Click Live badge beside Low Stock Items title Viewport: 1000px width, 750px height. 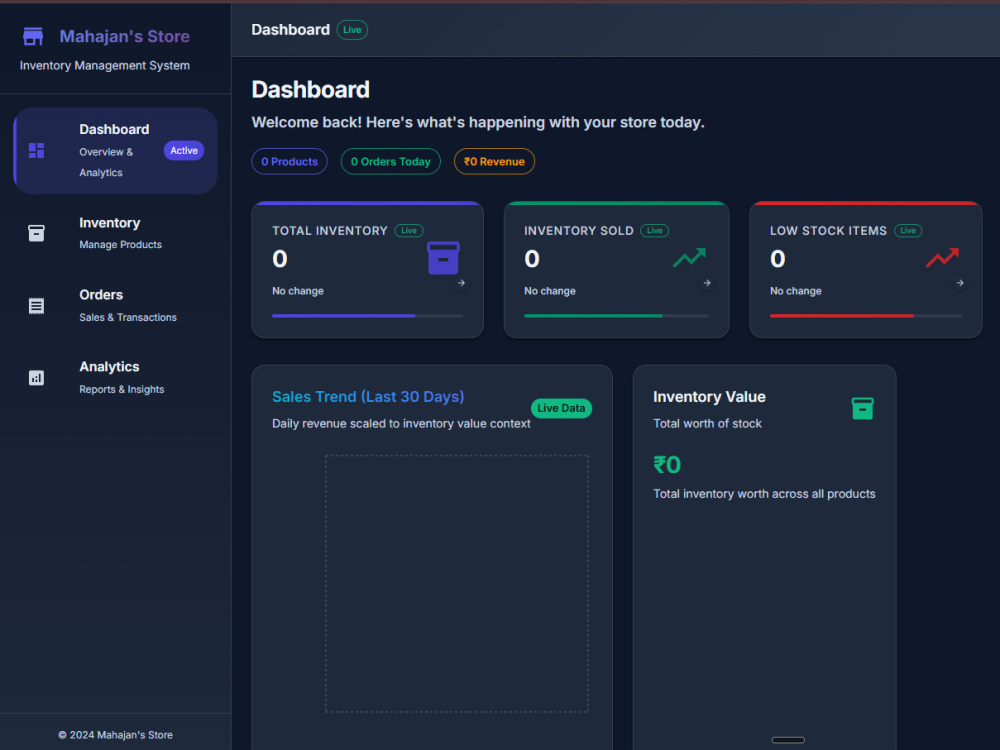point(908,231)
